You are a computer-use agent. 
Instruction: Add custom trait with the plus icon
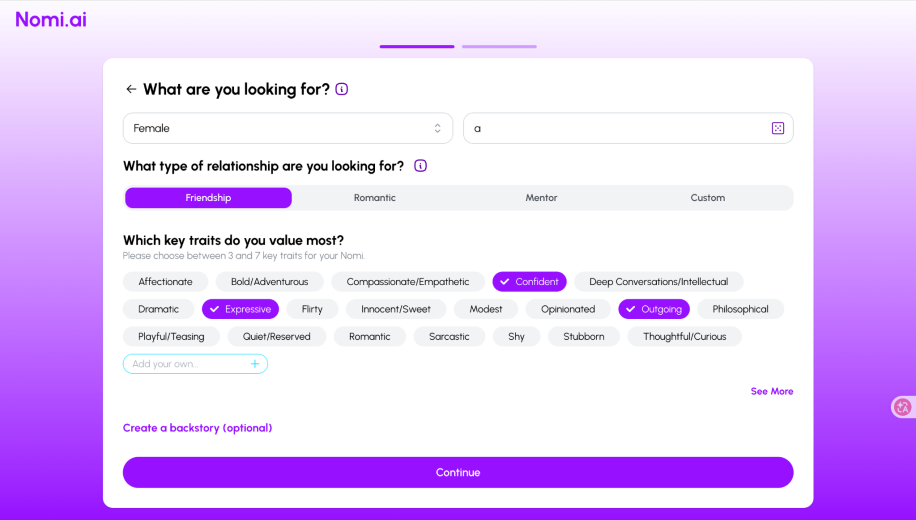[x=255, y=363]
